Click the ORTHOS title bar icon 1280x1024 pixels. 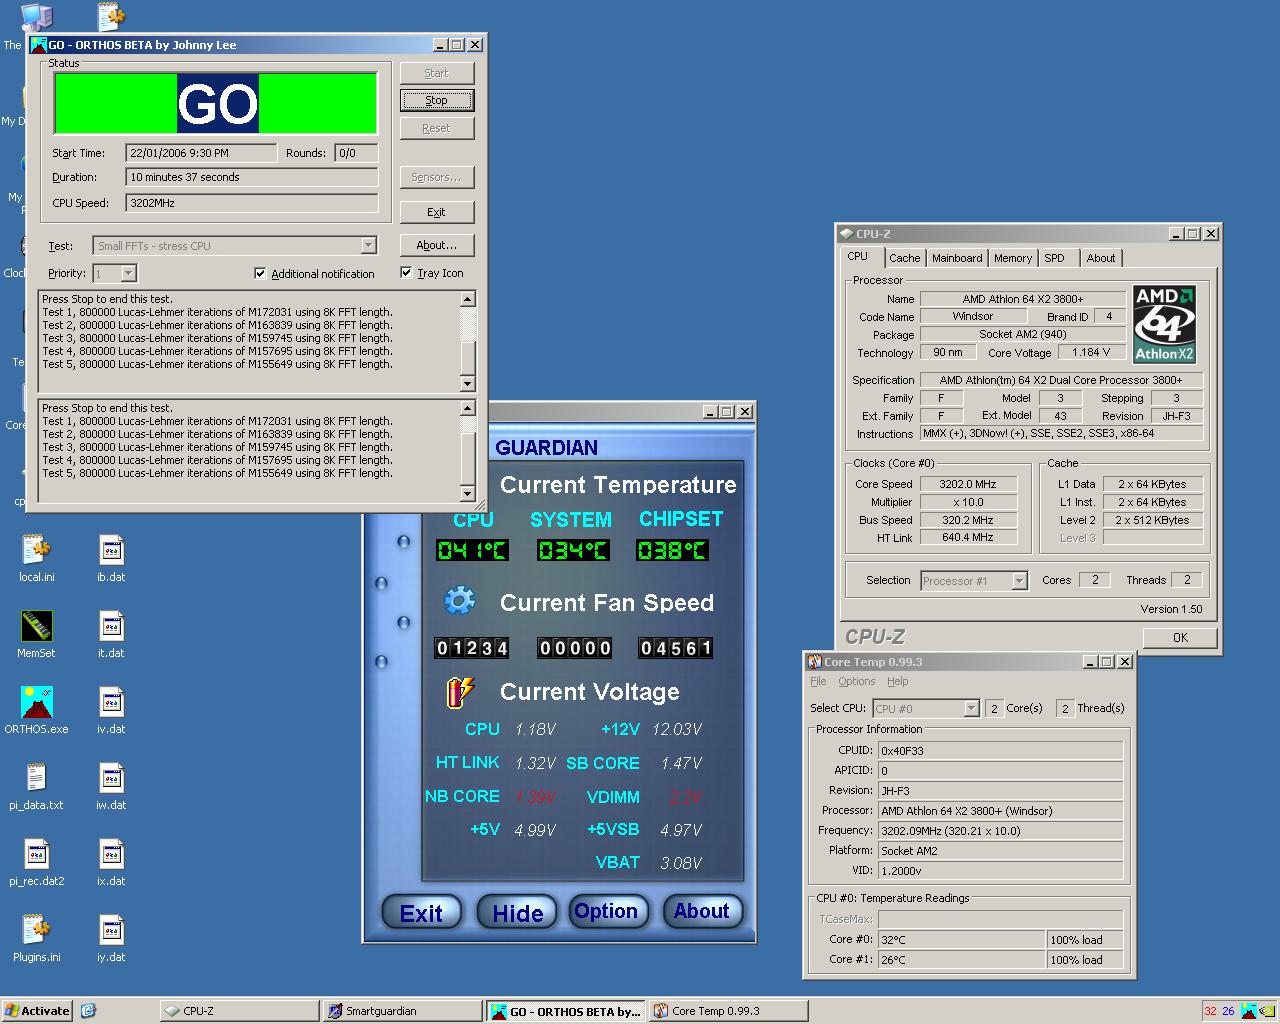[39, 45]
